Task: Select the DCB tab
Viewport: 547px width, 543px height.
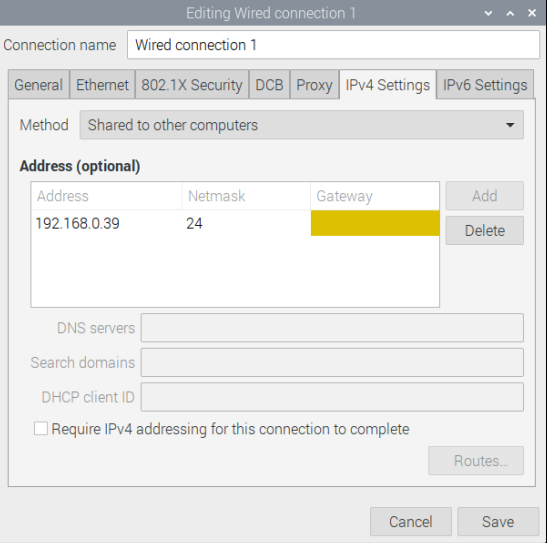Action: [269, 85]
